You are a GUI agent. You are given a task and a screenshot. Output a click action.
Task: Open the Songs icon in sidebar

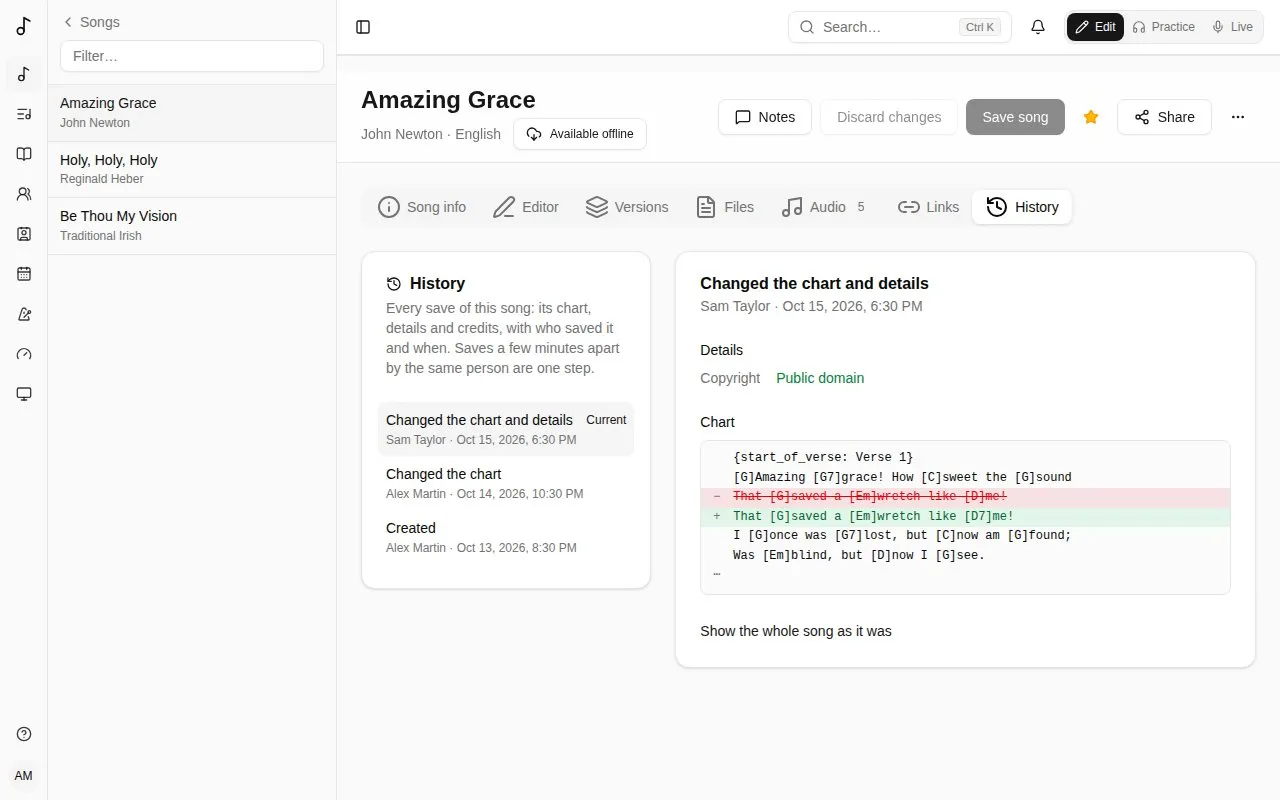(24, 74)
